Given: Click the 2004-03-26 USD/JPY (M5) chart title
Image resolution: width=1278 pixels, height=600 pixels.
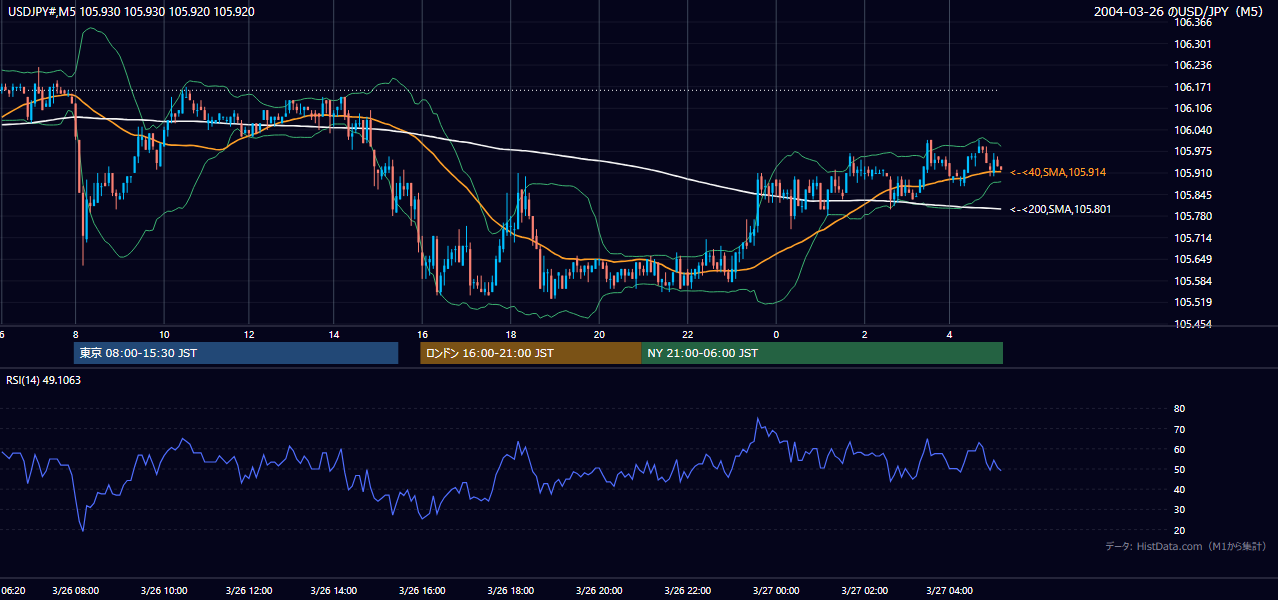Looking at the screenshot, I should 1179,12.
